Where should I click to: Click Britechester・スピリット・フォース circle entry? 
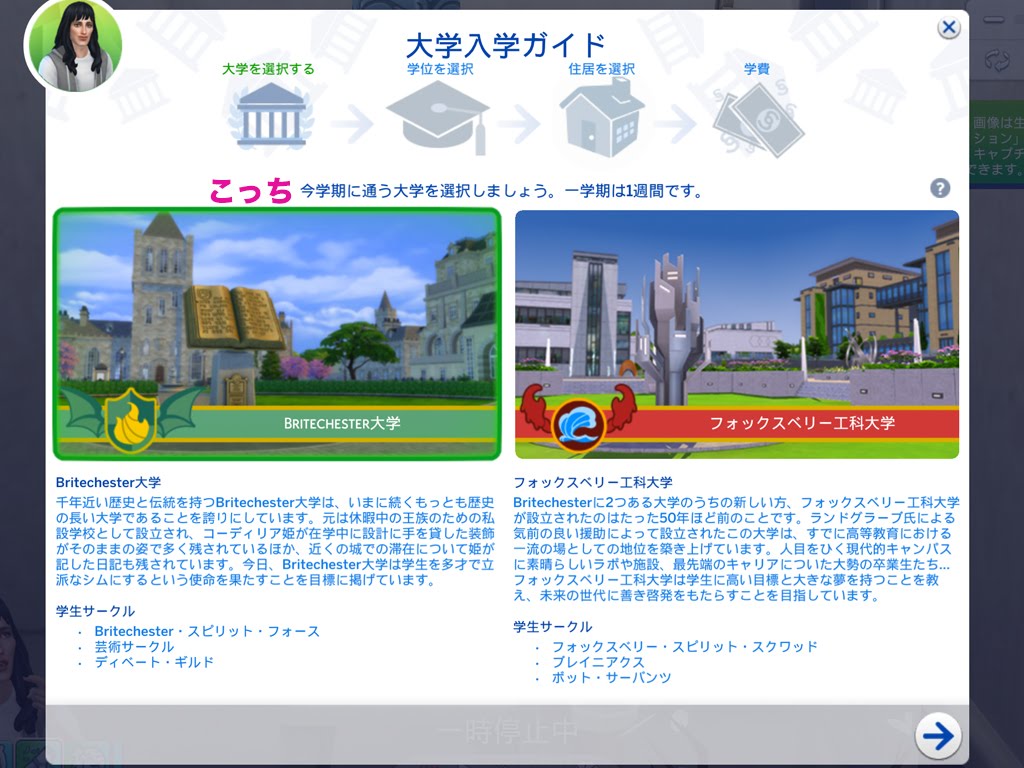[x=207, y=632]
